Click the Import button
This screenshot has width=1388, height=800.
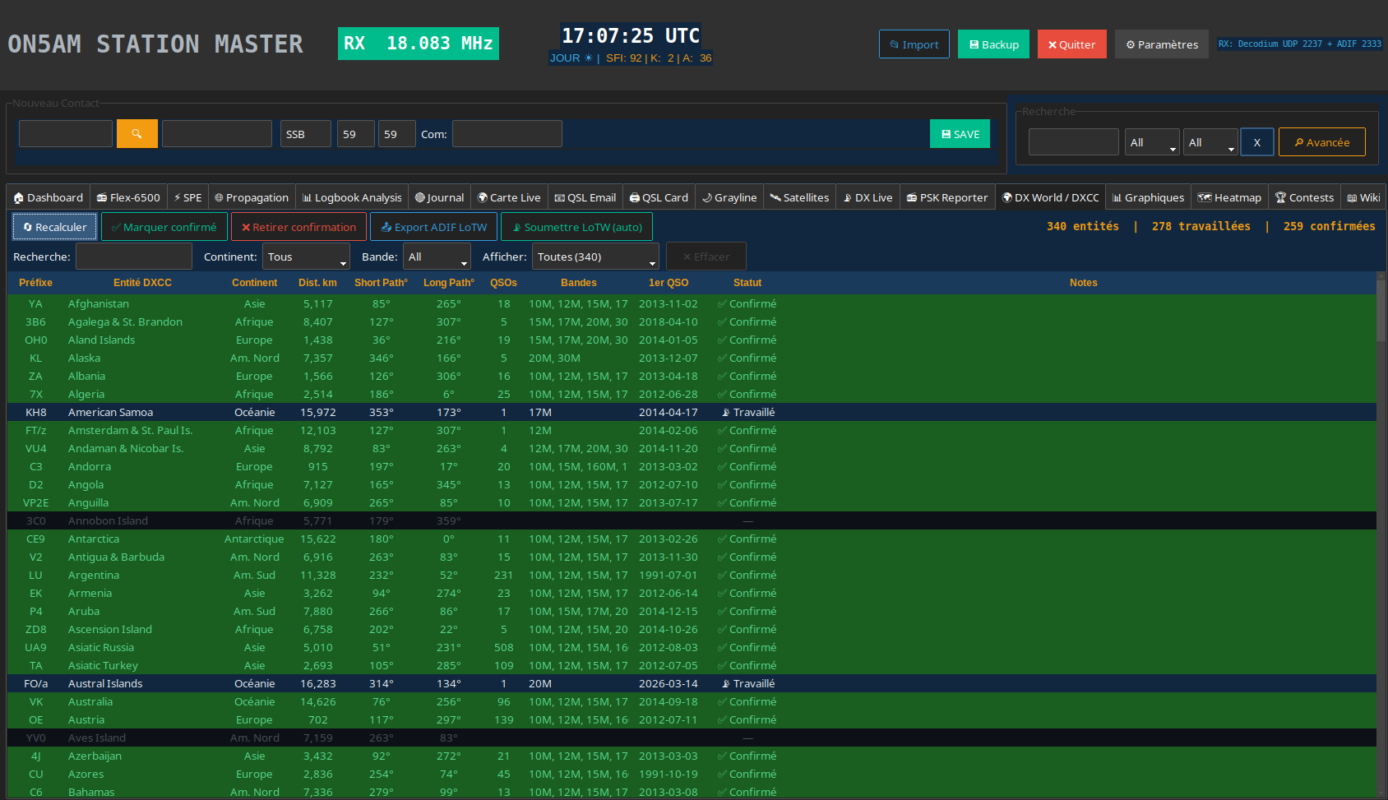point(914,44)
